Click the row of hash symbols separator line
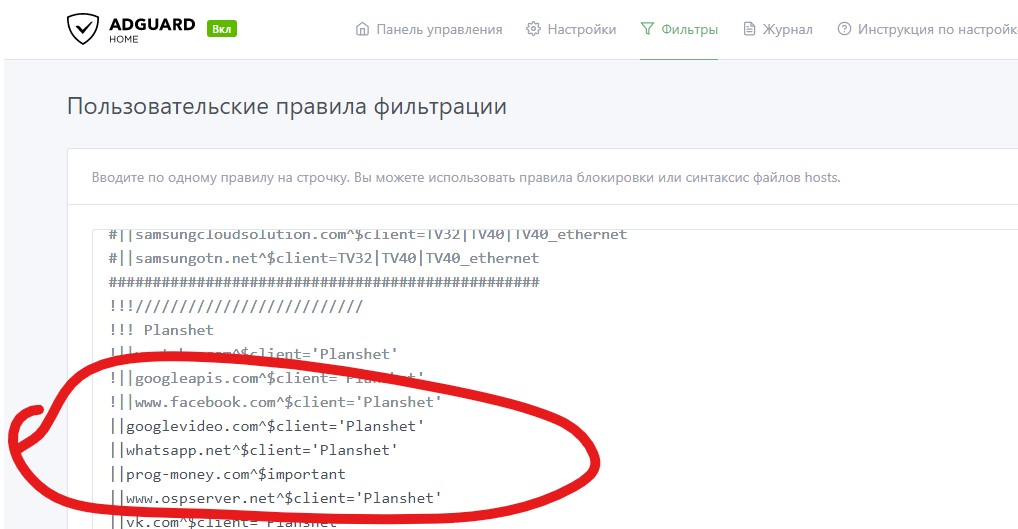 pos(323,282)
